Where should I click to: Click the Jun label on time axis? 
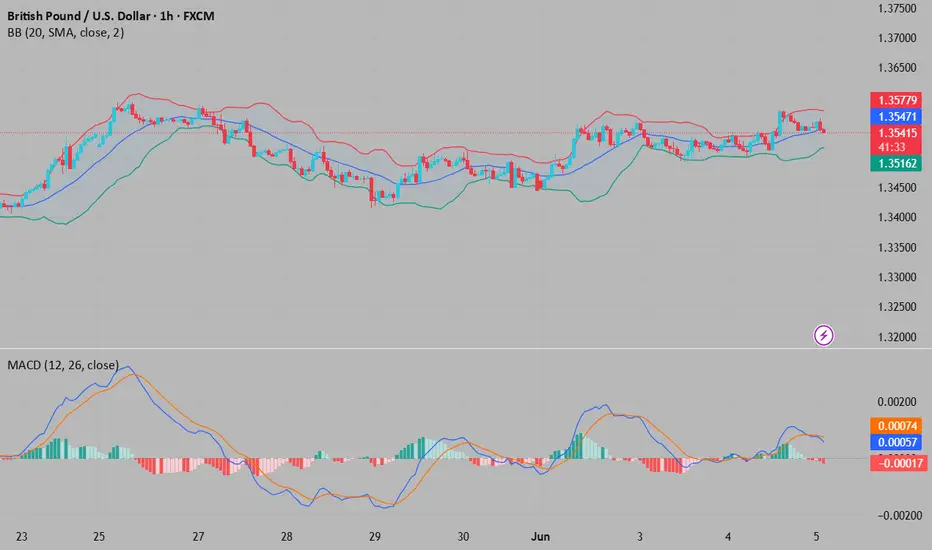coord(540,537)
